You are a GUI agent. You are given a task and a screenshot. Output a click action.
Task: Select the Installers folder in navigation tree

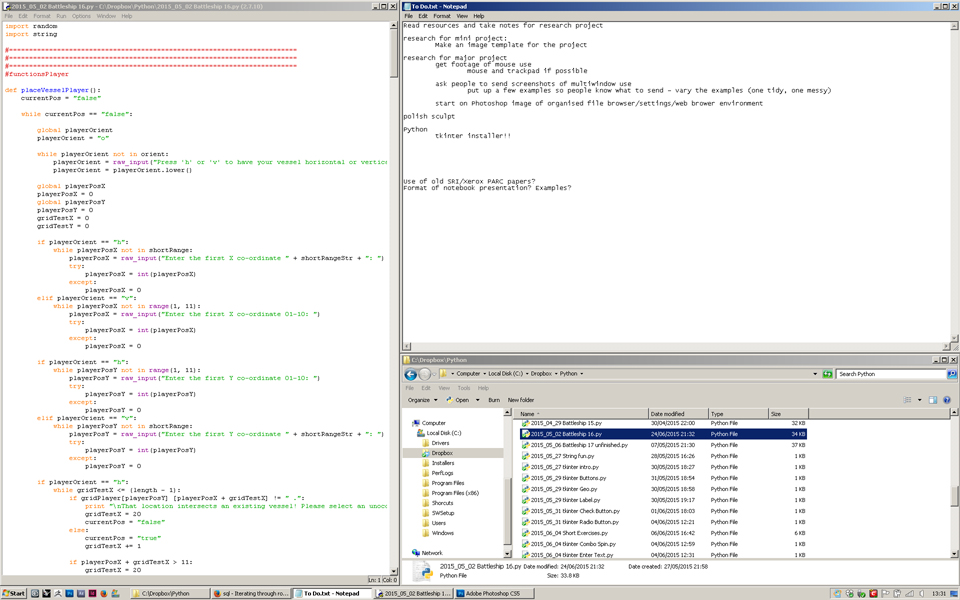(442, 463)
